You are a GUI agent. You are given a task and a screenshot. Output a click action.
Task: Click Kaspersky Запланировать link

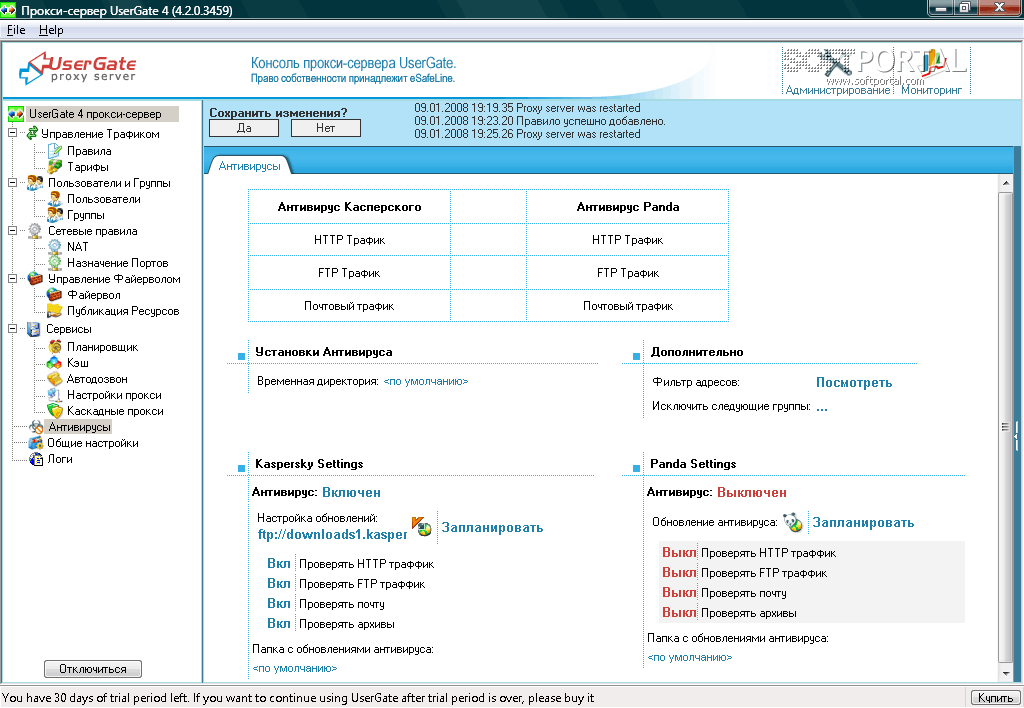[492, 528]
